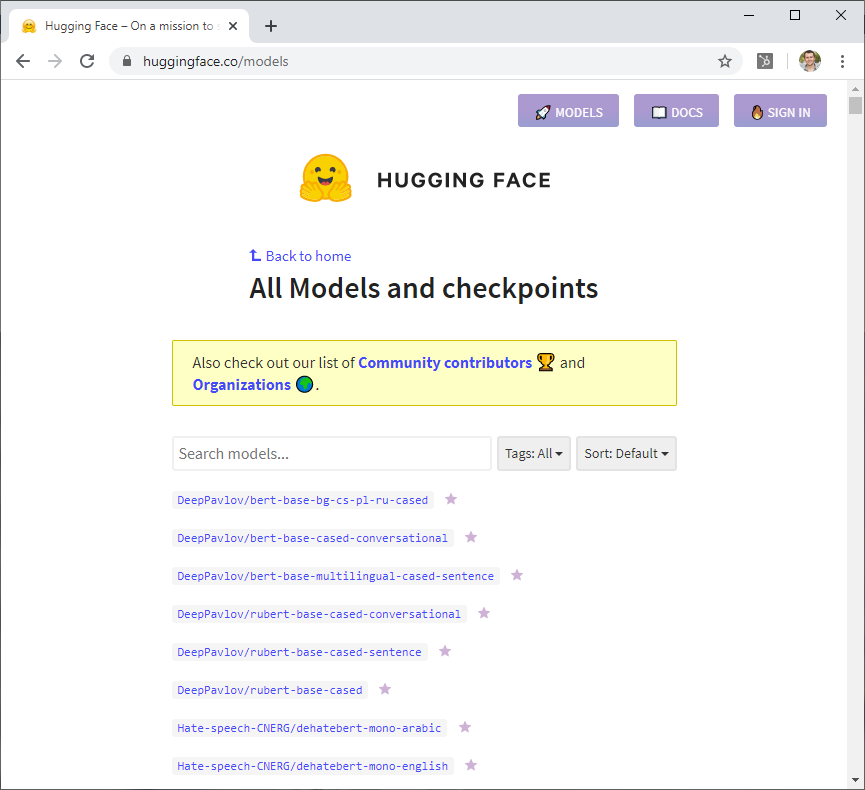Star DeepPavlov/rubert-base-cased-sentence model

[445, 652]
